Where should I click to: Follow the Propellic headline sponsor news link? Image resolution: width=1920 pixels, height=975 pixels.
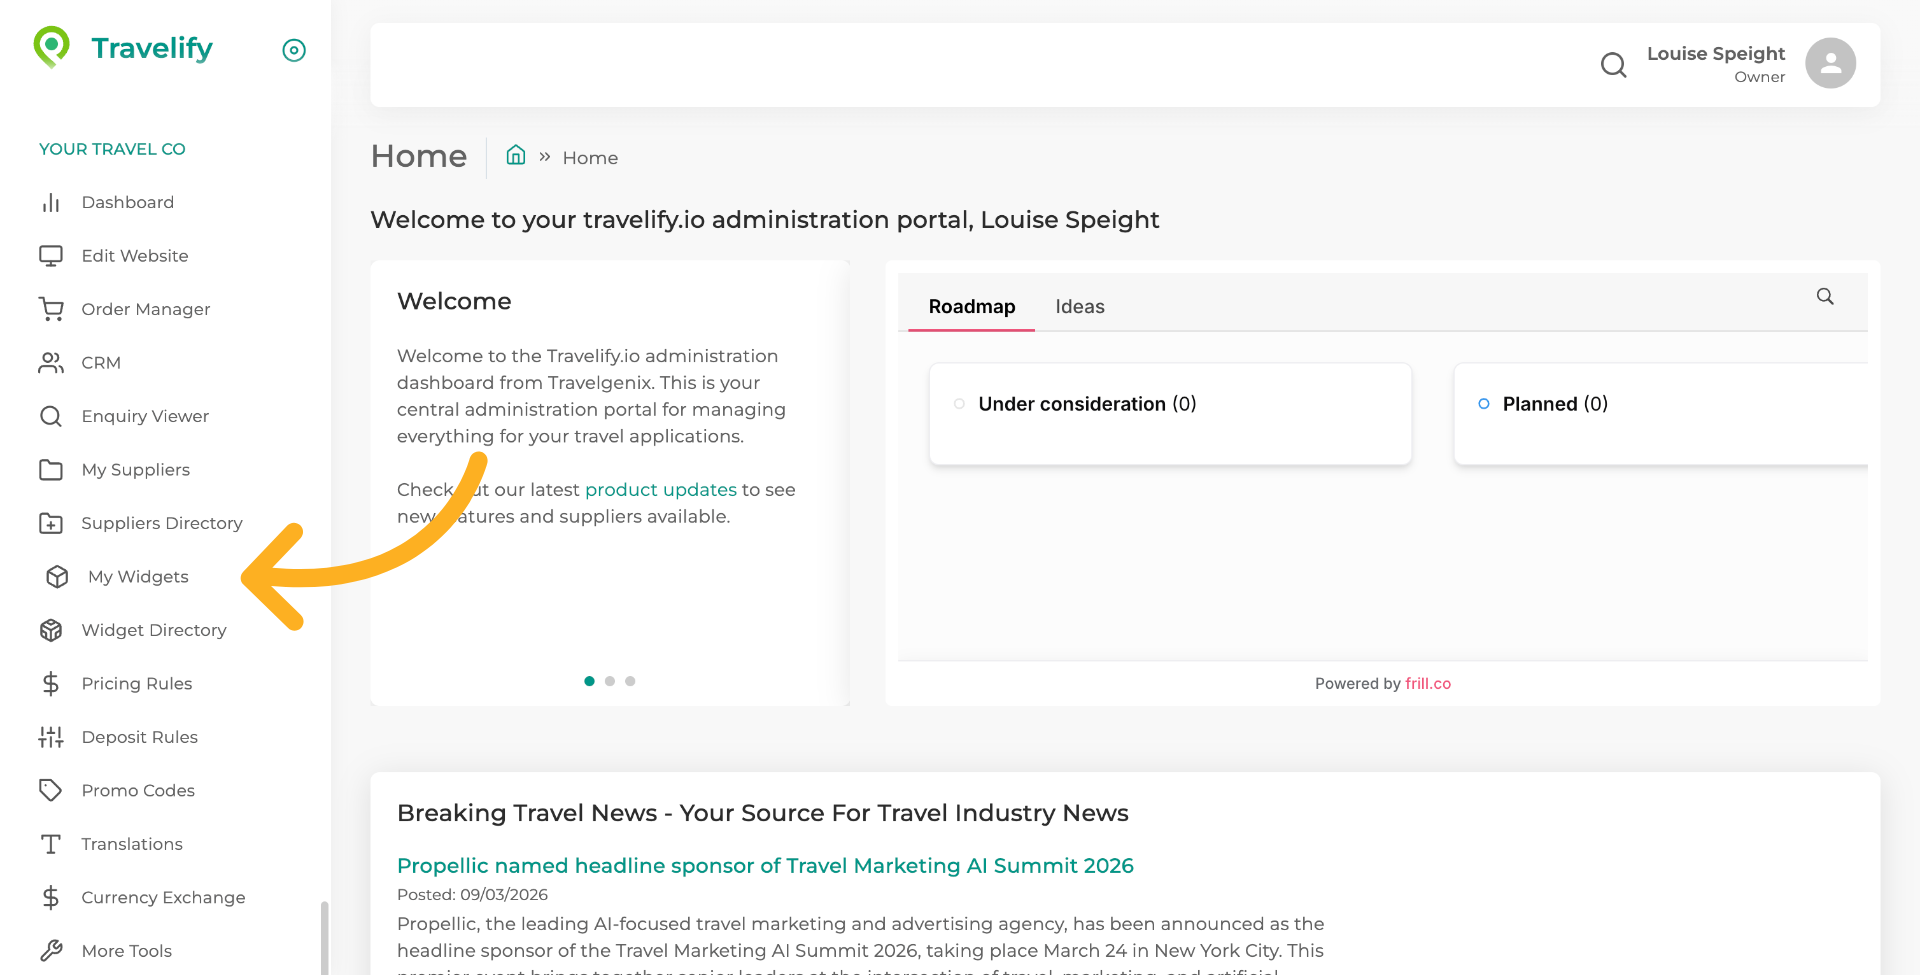click(x=765, y=866)
